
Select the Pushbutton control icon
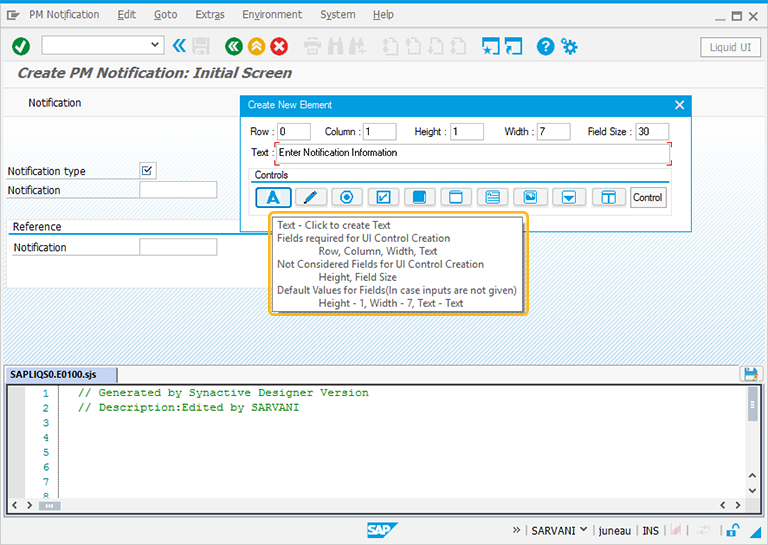(x=419, y=197)
